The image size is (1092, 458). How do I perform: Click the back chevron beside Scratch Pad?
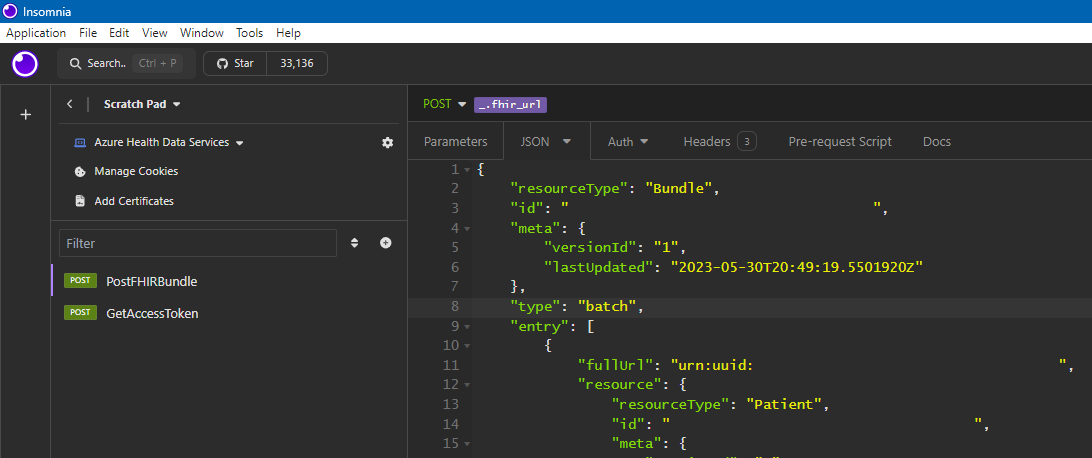[x=70, y=104]
